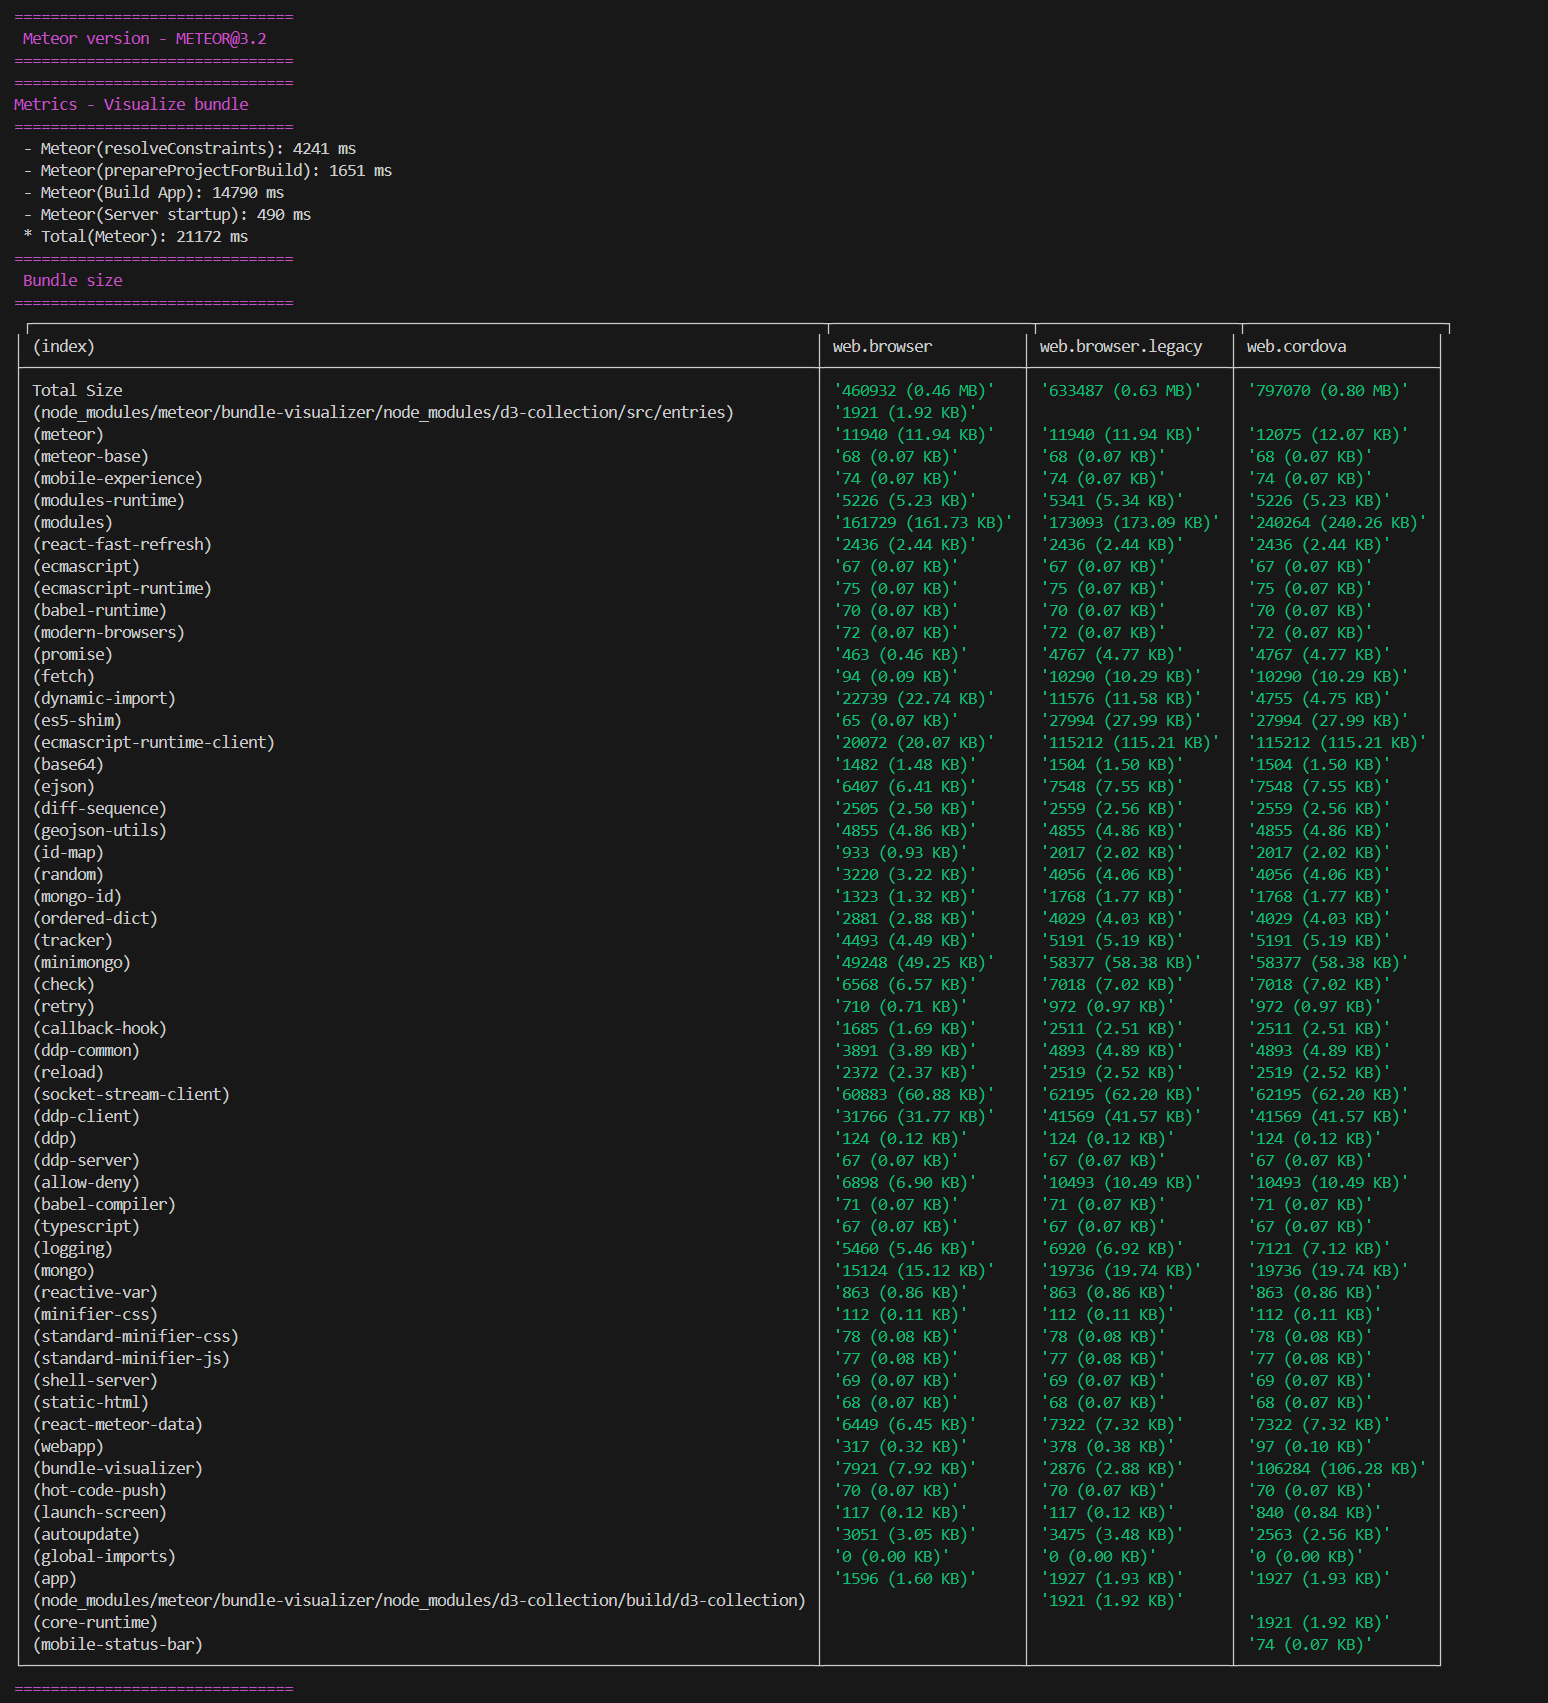Screen dimensions: 1548x1703
Task: Click the '(react-meteor-data)' row label
Action: point(118,1424)
